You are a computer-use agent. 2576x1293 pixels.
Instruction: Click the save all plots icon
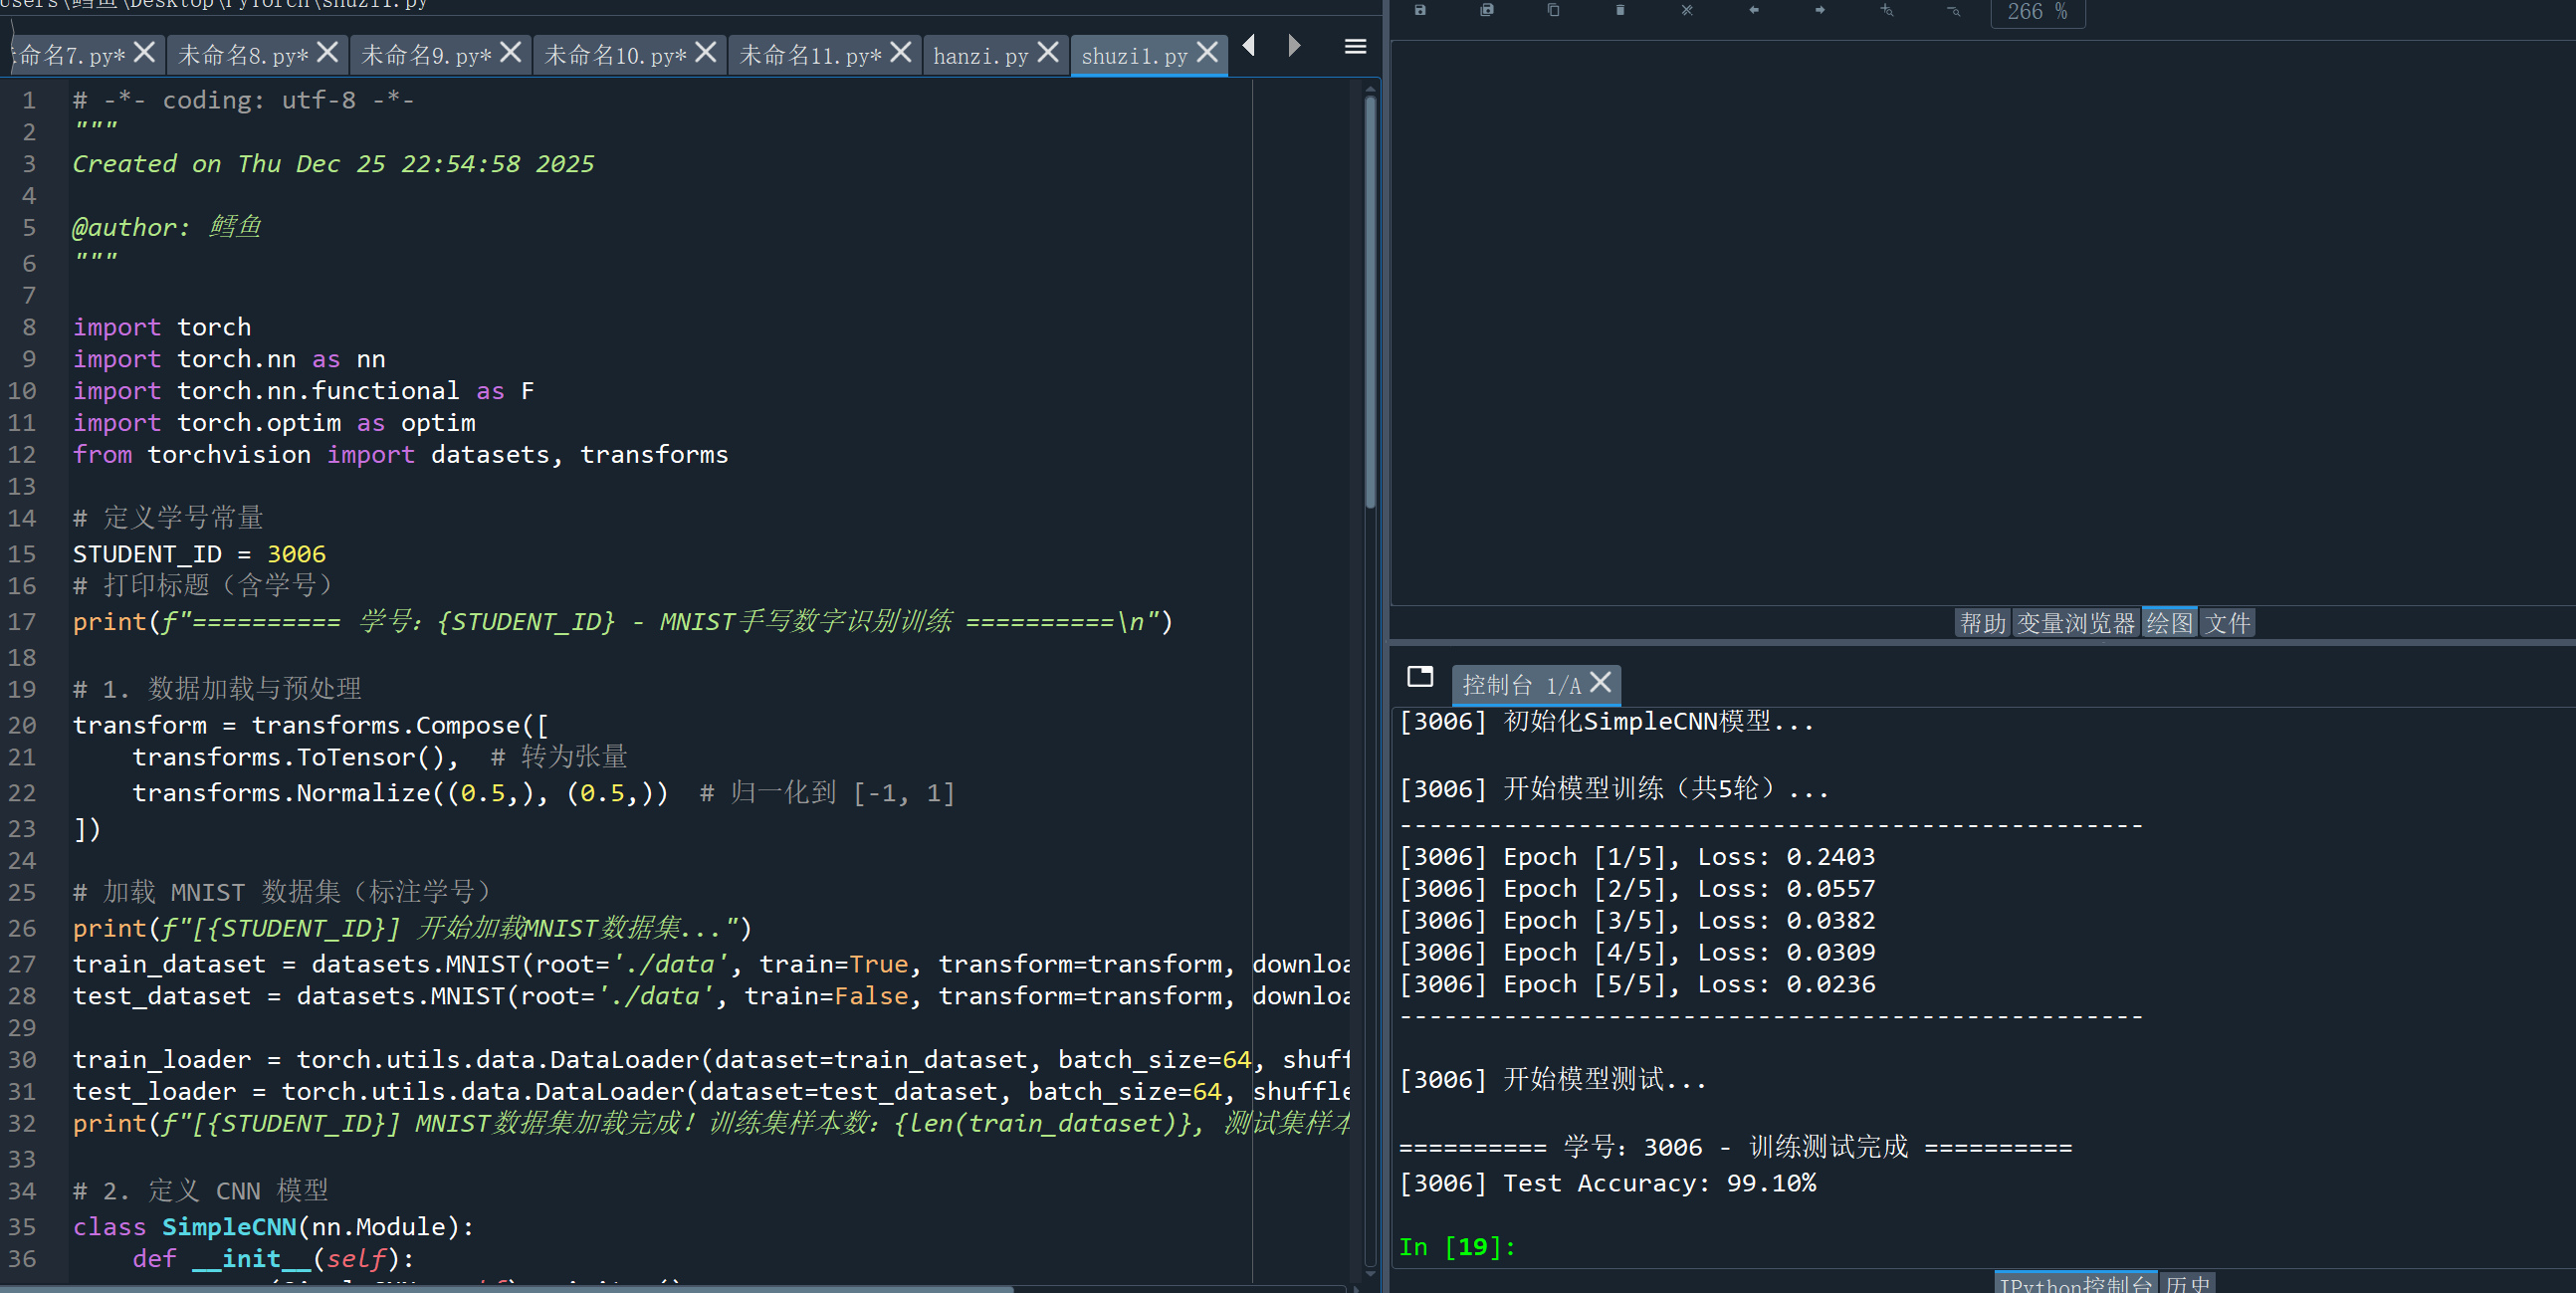pos(1487,10)
